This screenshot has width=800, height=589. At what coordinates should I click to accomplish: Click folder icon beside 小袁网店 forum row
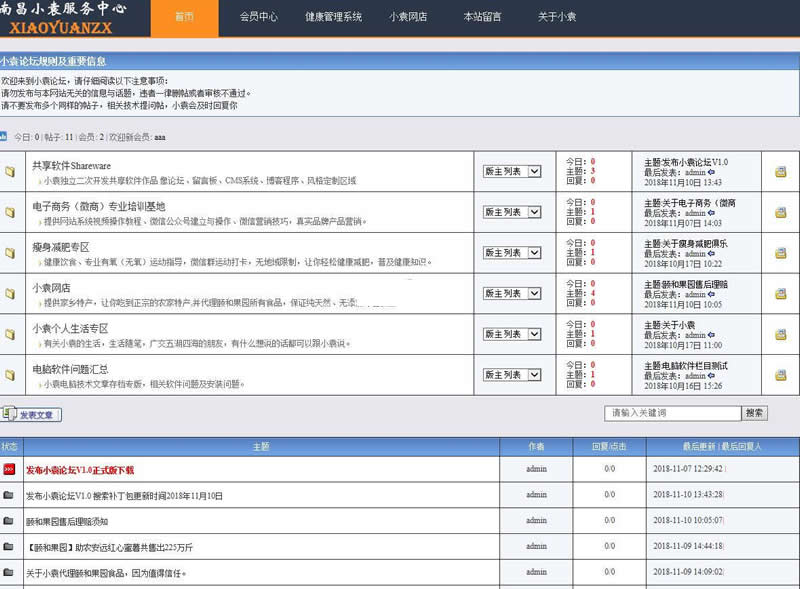[x=10, y=293]
